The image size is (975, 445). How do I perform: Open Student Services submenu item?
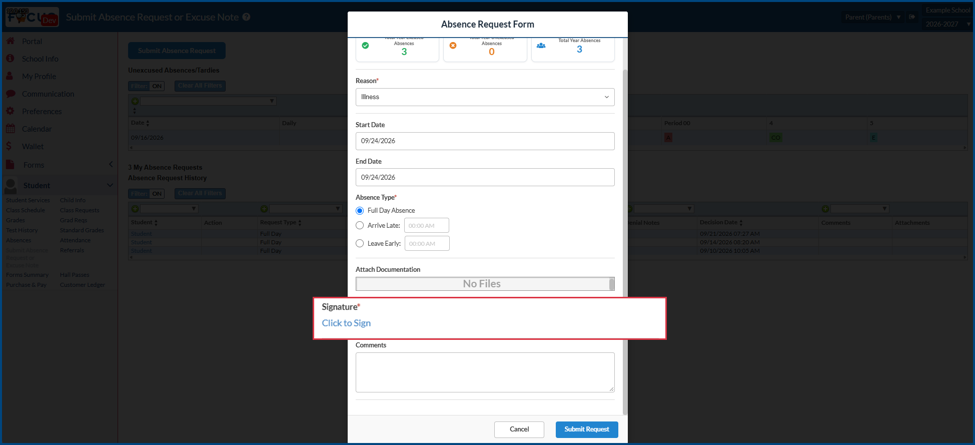click(x=28, y=200)
